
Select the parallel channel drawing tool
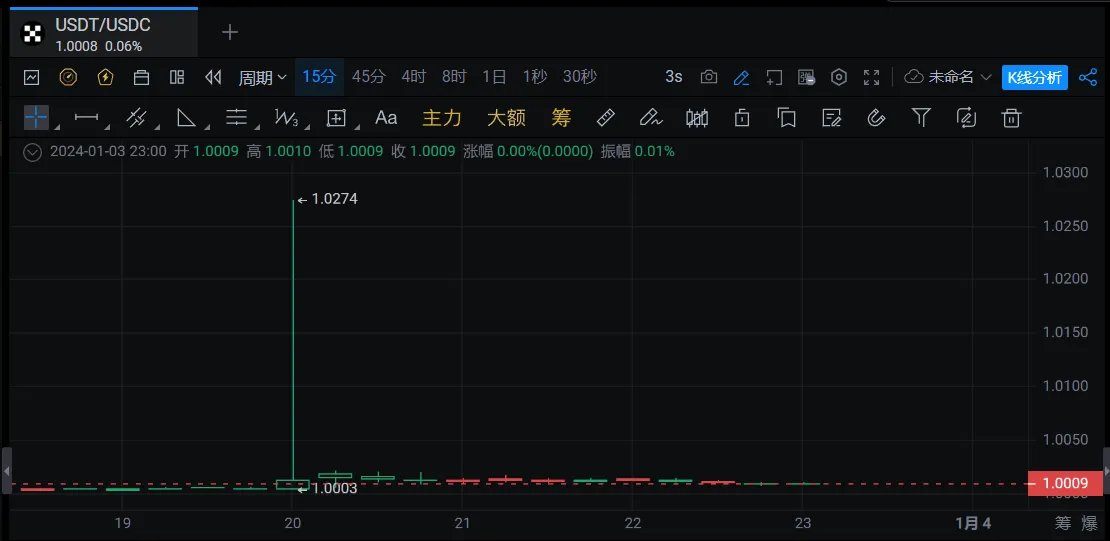coord(136,118)
